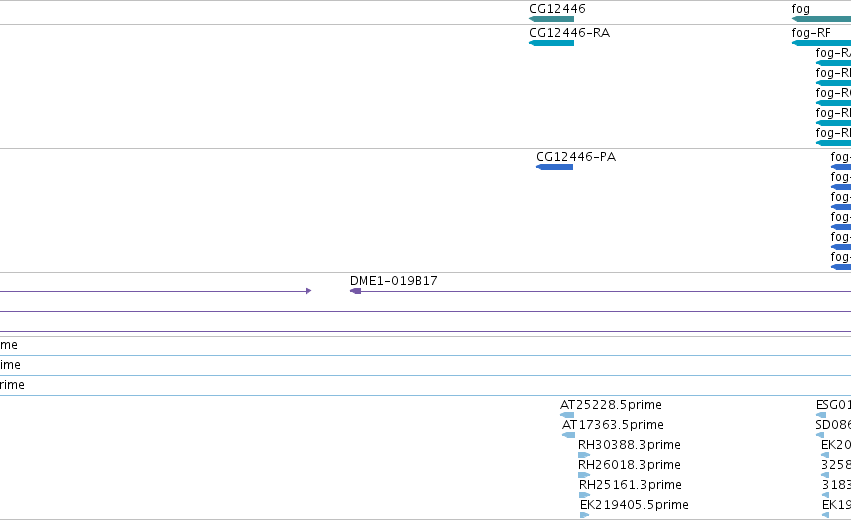Click the purple right-pointing arrowhead left of DME1-019B17
The width and height of the screenshot is (851, 520).
click(x=308, y=291)
